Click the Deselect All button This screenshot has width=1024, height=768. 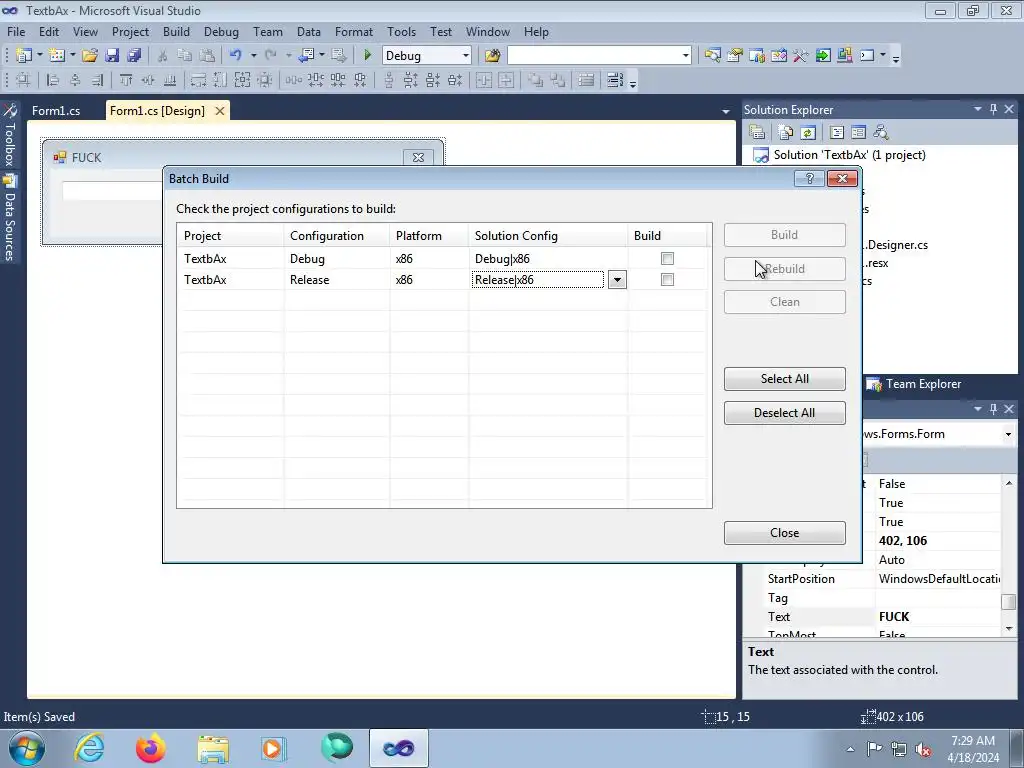tap(784, 413)
